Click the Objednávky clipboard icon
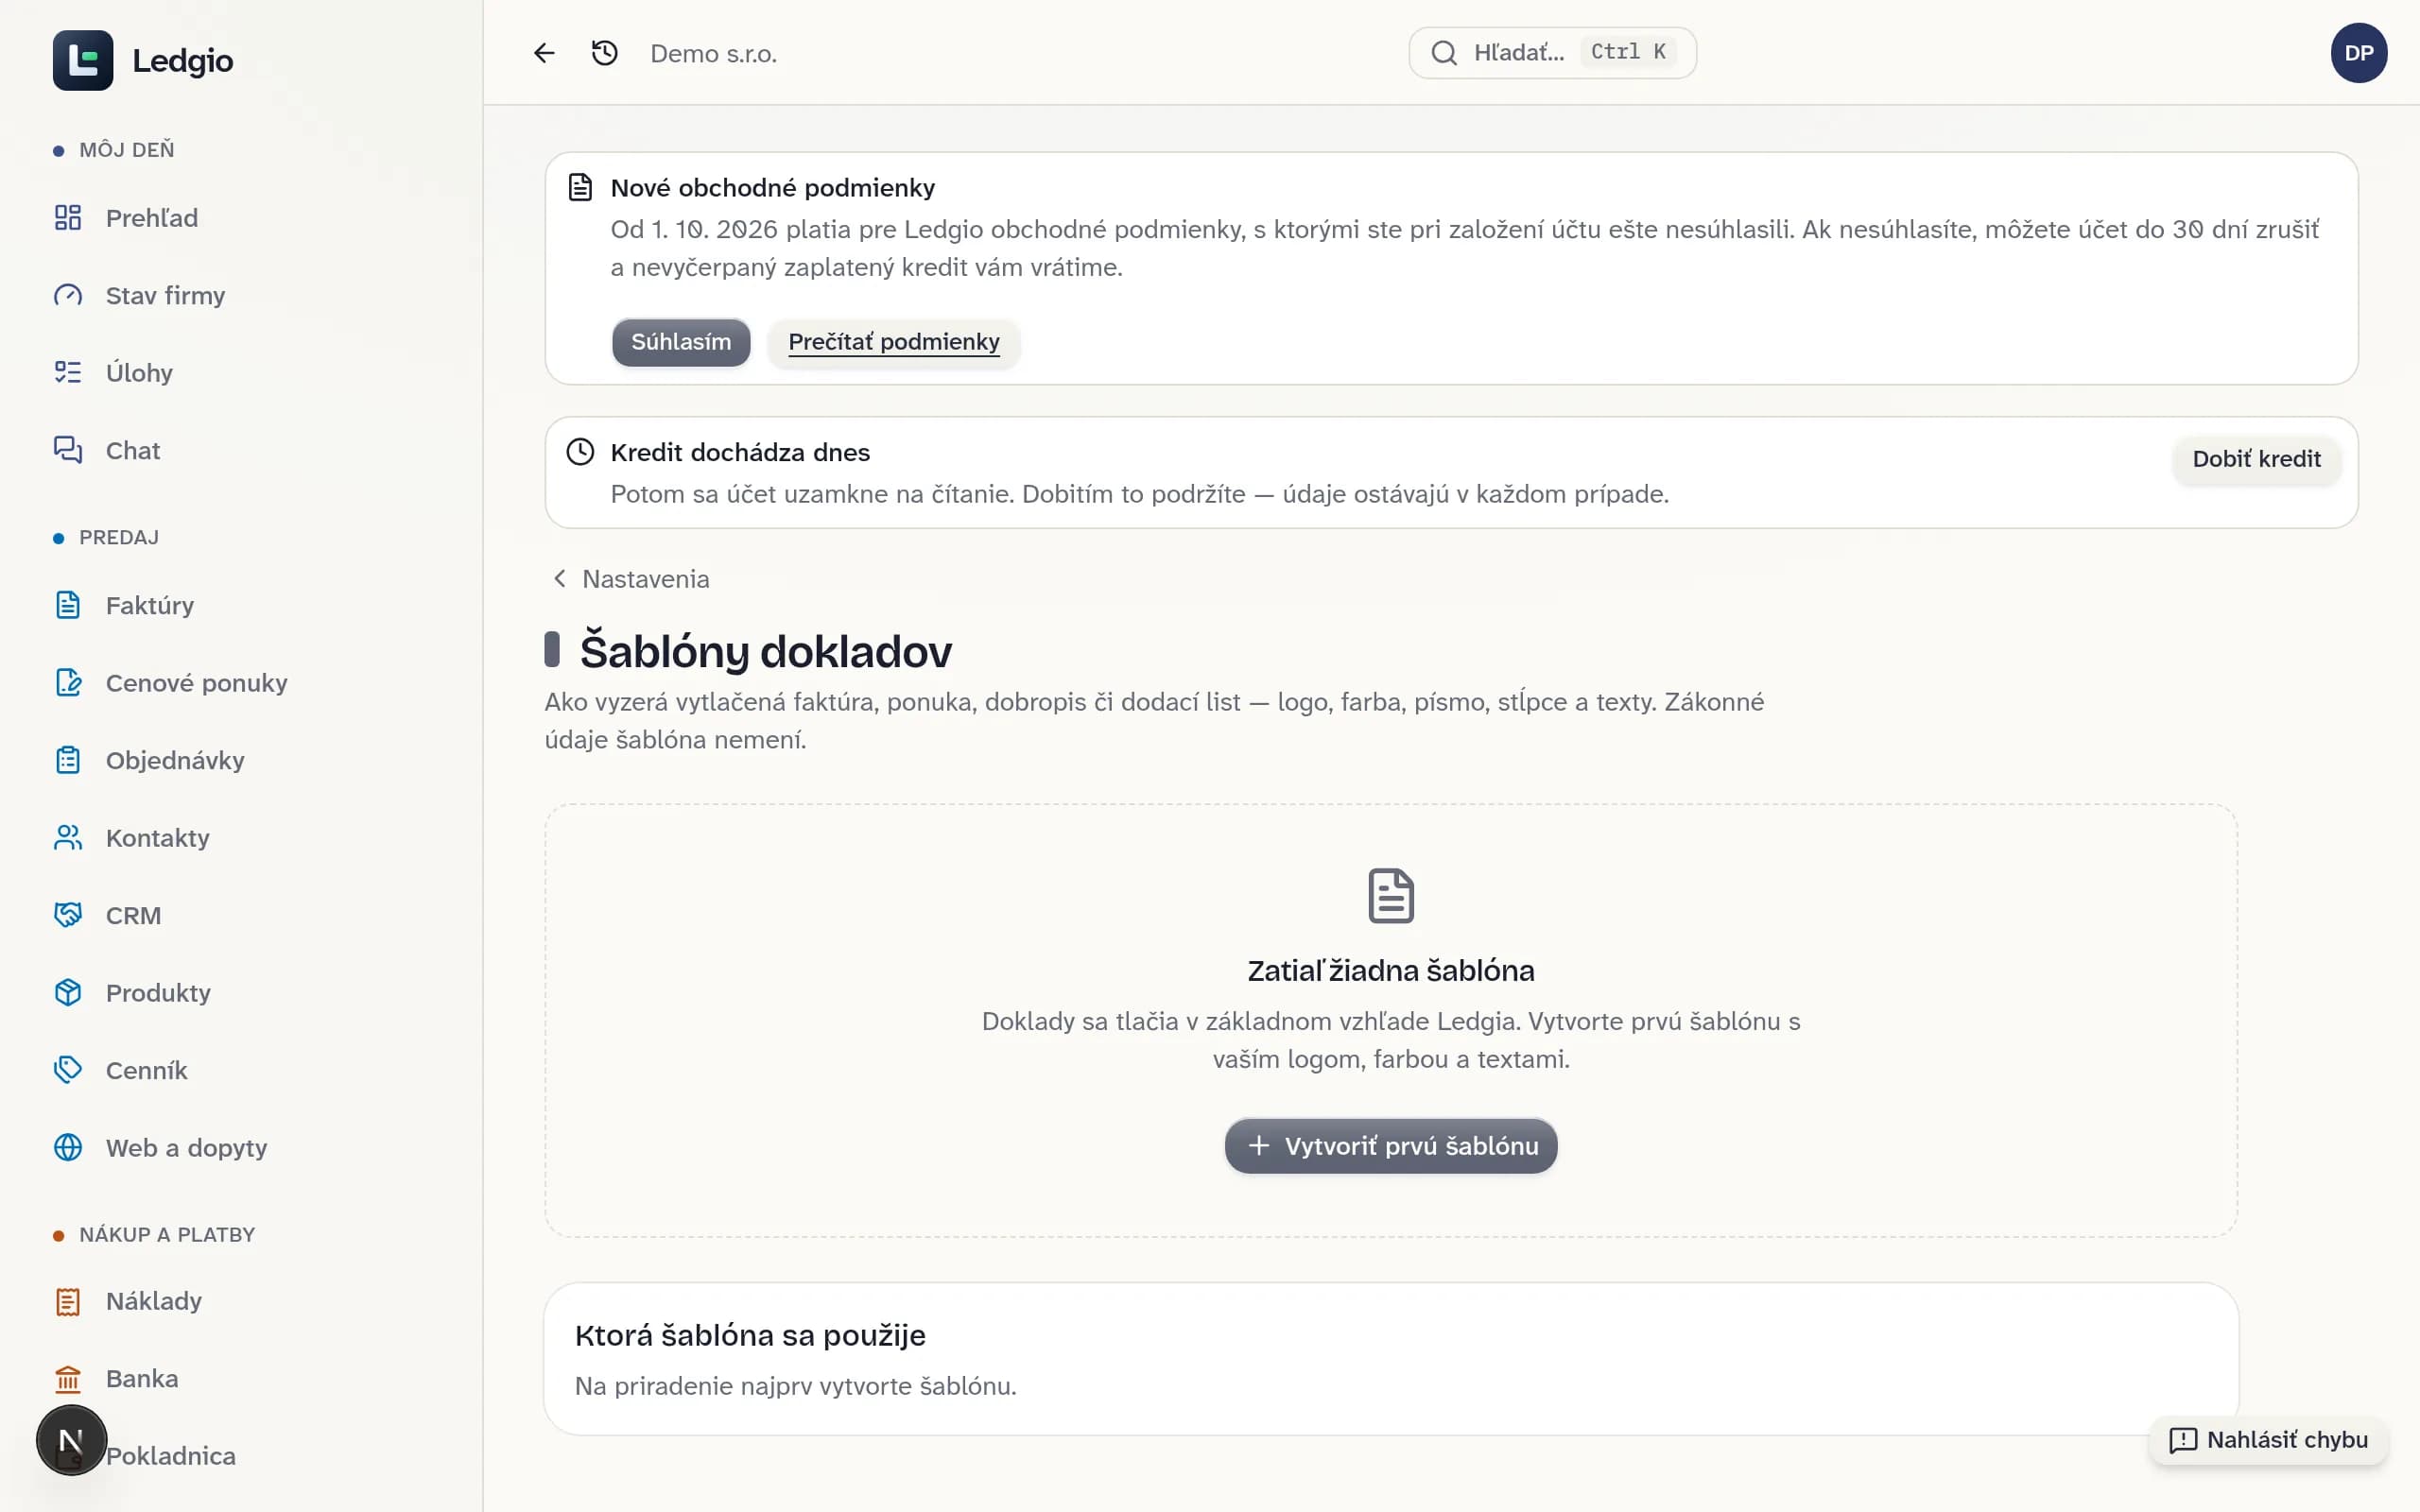The height and width of the screenshot is (1512, 2420). coord(68,760)
